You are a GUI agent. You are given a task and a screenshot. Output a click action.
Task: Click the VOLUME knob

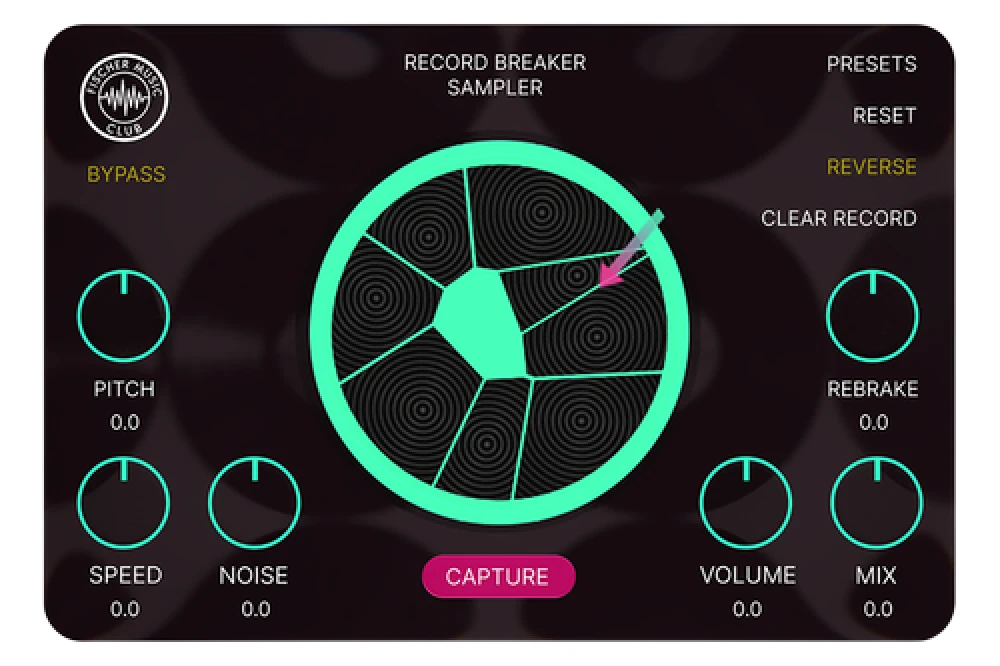(746, 502)
